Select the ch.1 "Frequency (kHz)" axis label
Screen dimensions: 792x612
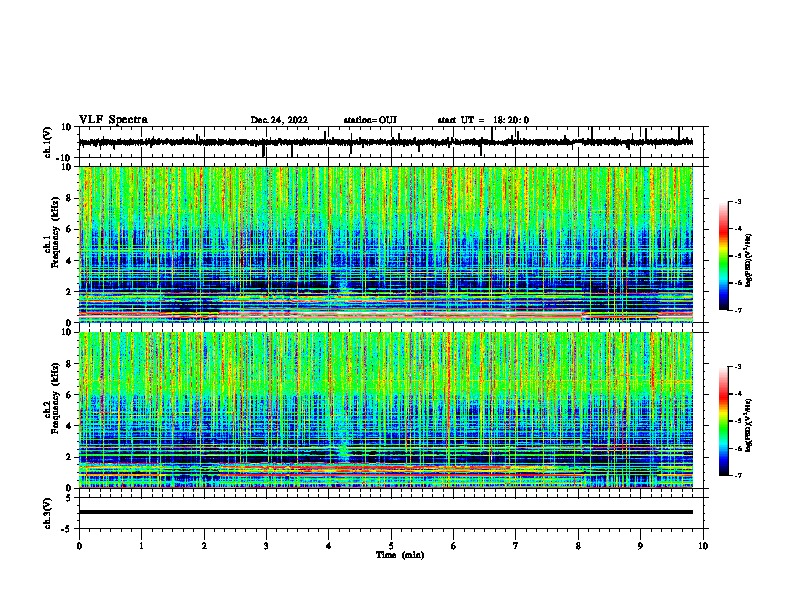point(55,232)
